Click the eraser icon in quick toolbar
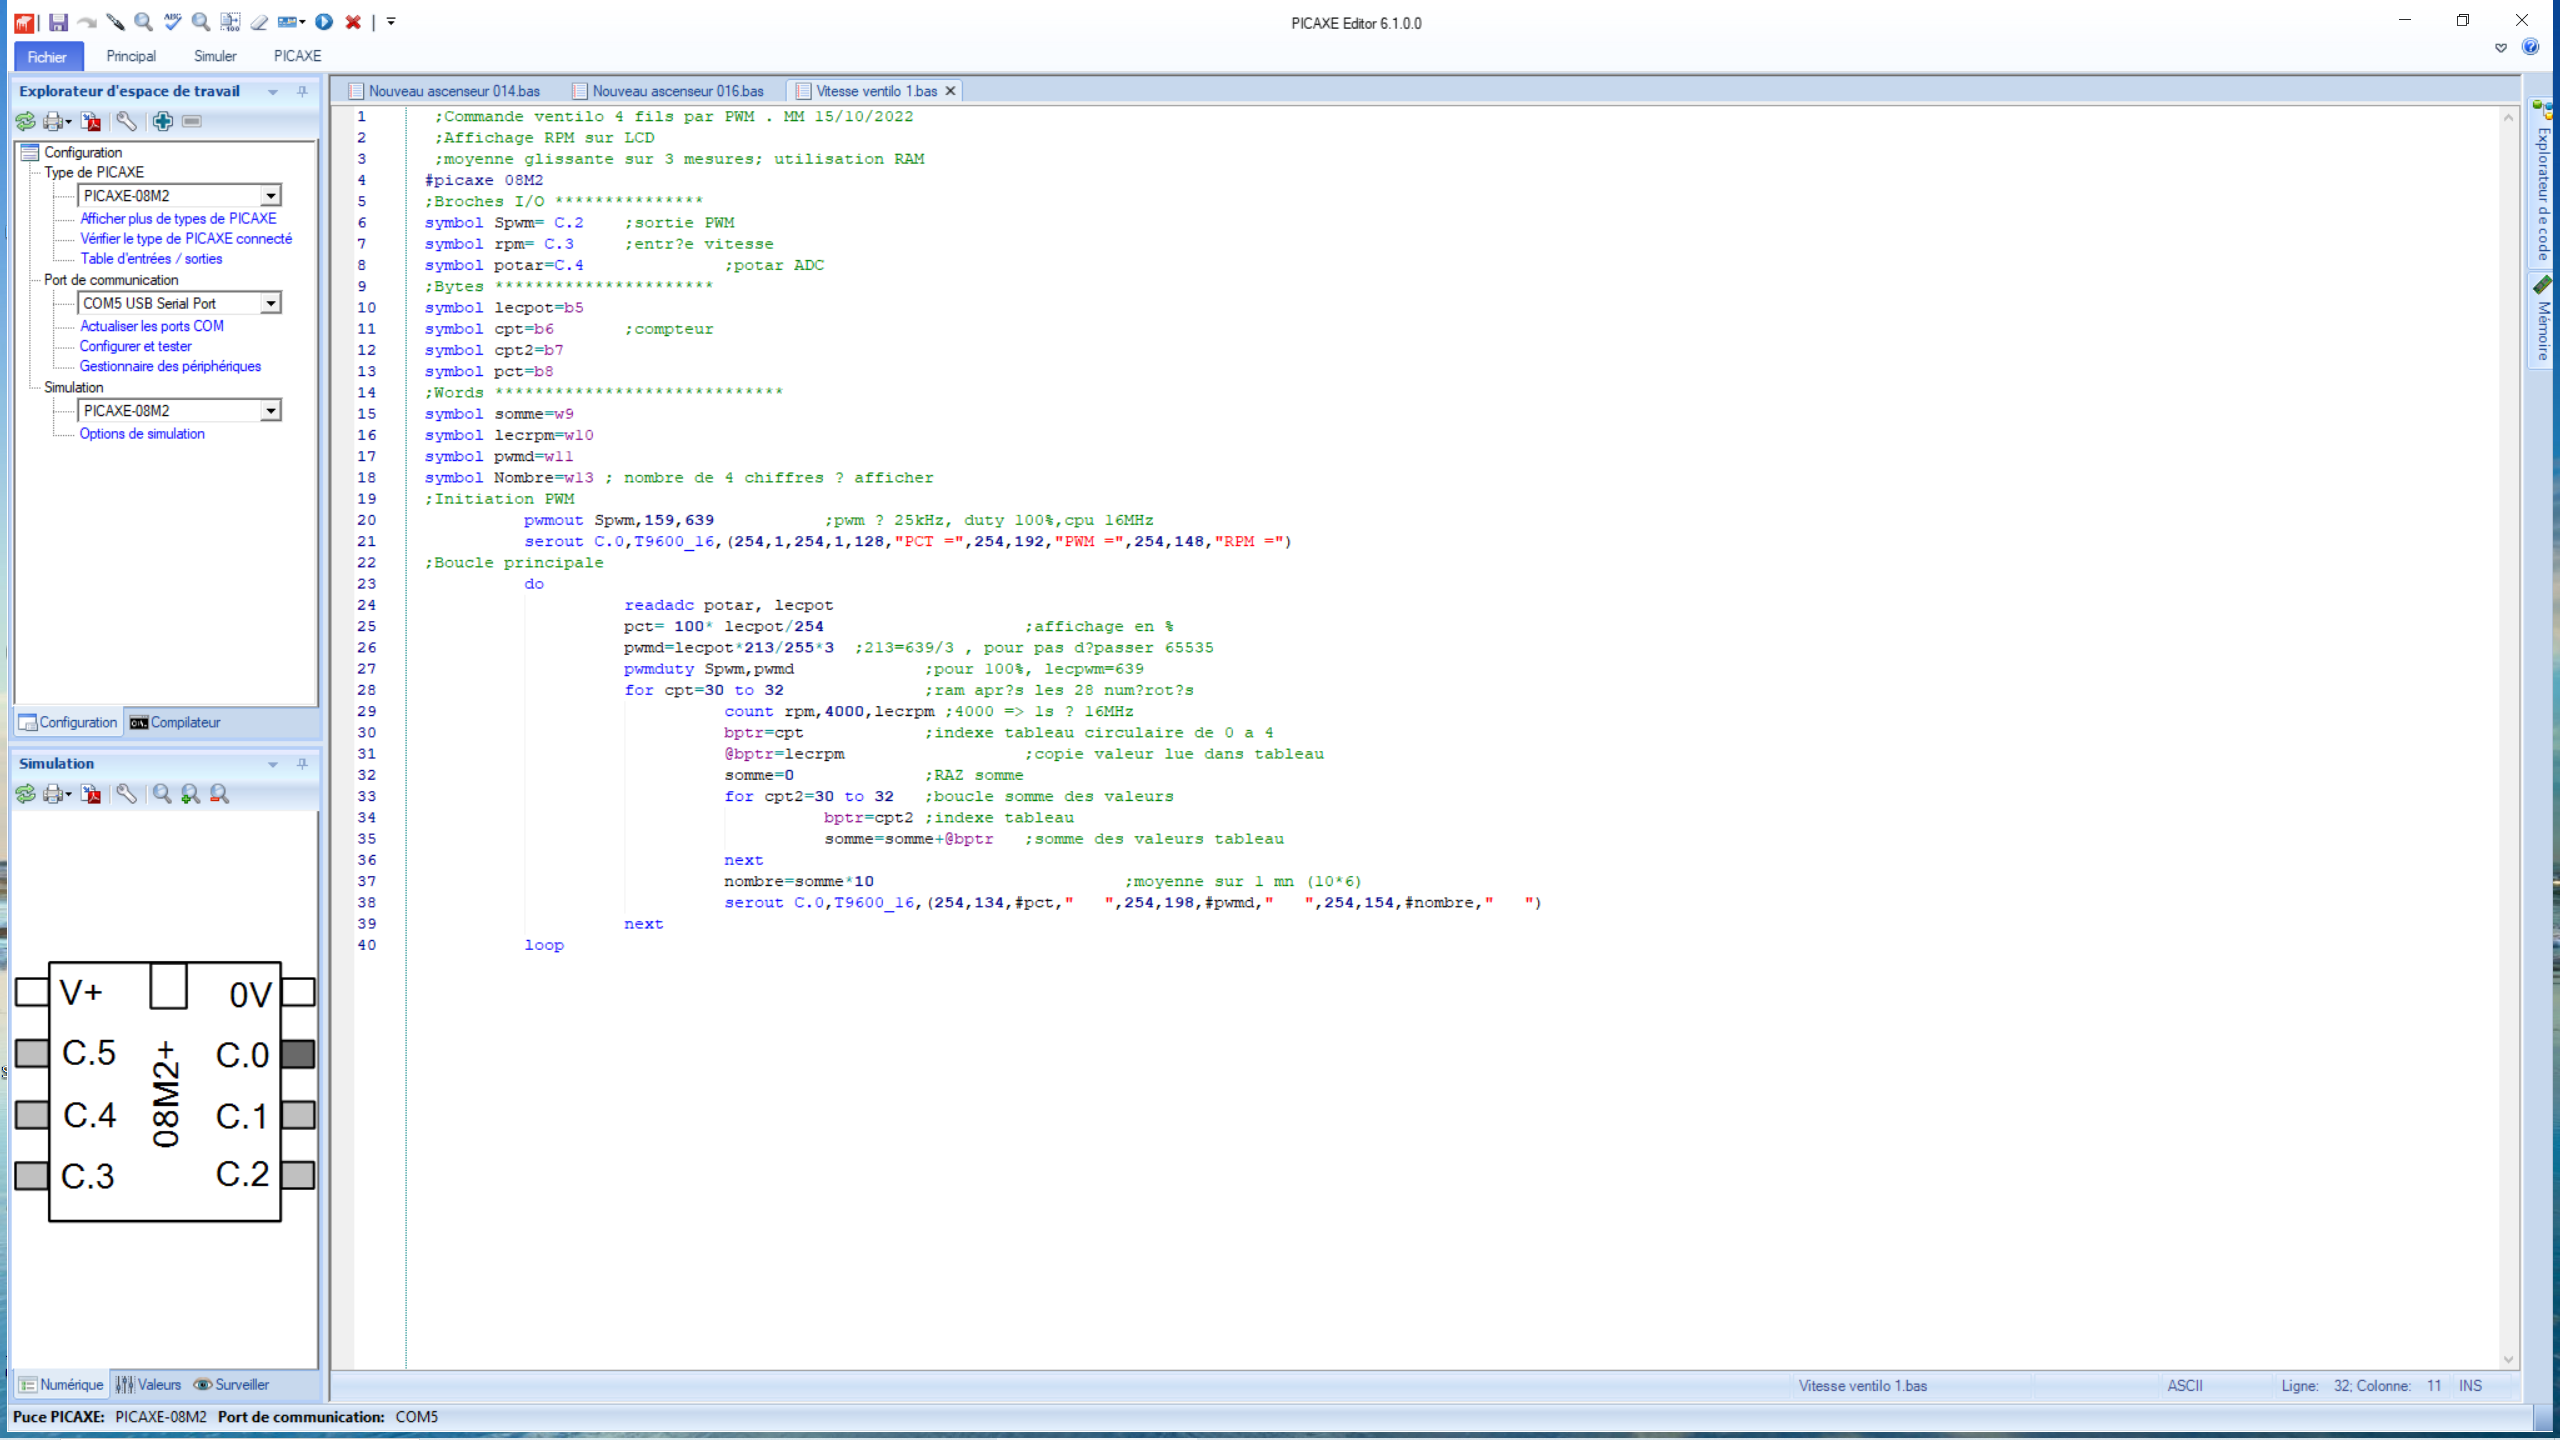2560x1440 pixels. tap(259, 22)
